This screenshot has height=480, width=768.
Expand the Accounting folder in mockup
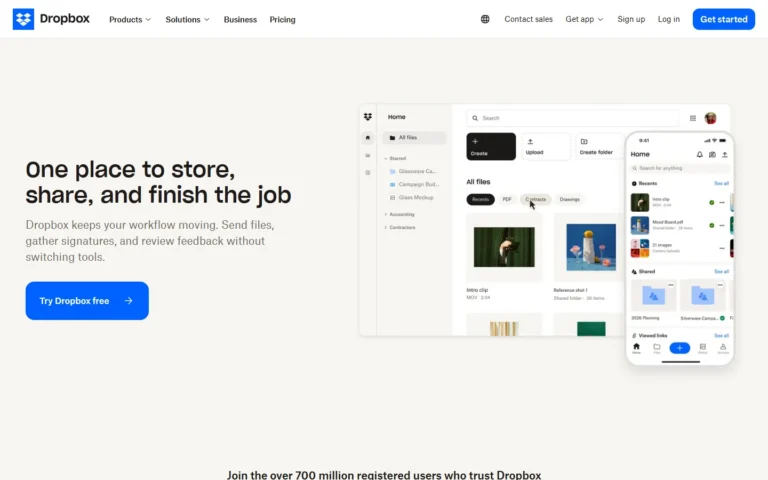coord(386,214)
